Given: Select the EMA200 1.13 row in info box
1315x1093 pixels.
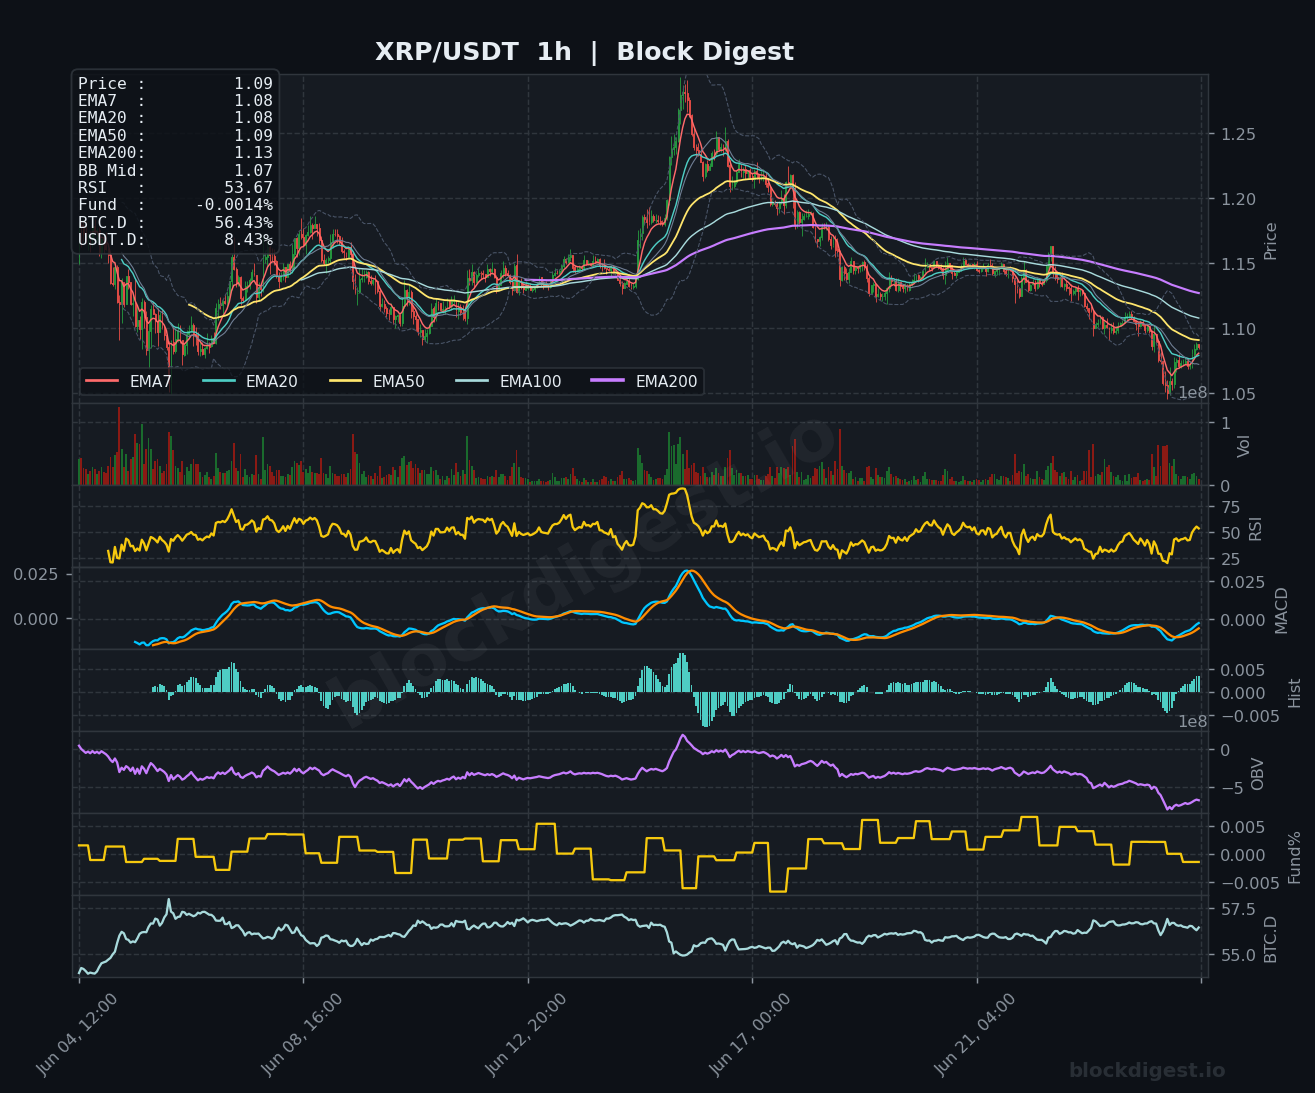Looking at the screenshot, I should coord(175,153).
